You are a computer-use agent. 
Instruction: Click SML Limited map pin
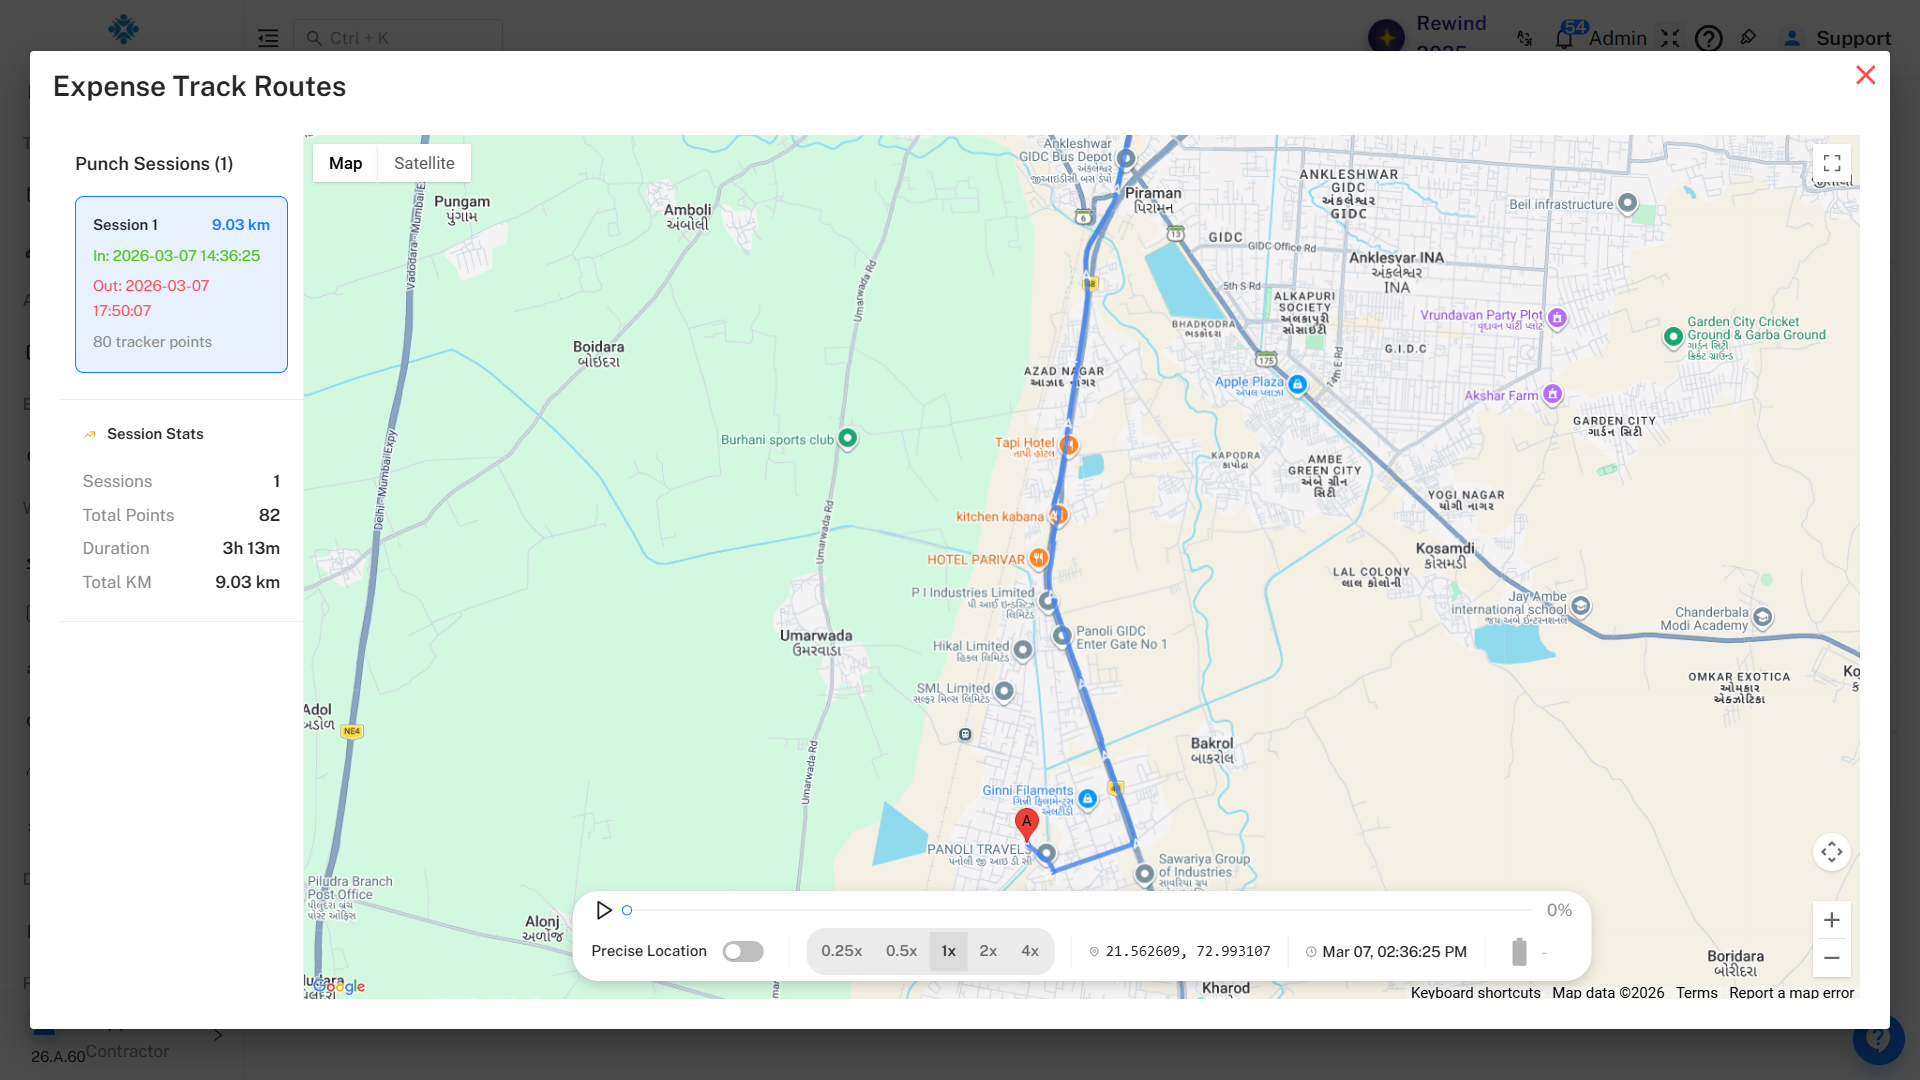click(x=1004, y=691)
